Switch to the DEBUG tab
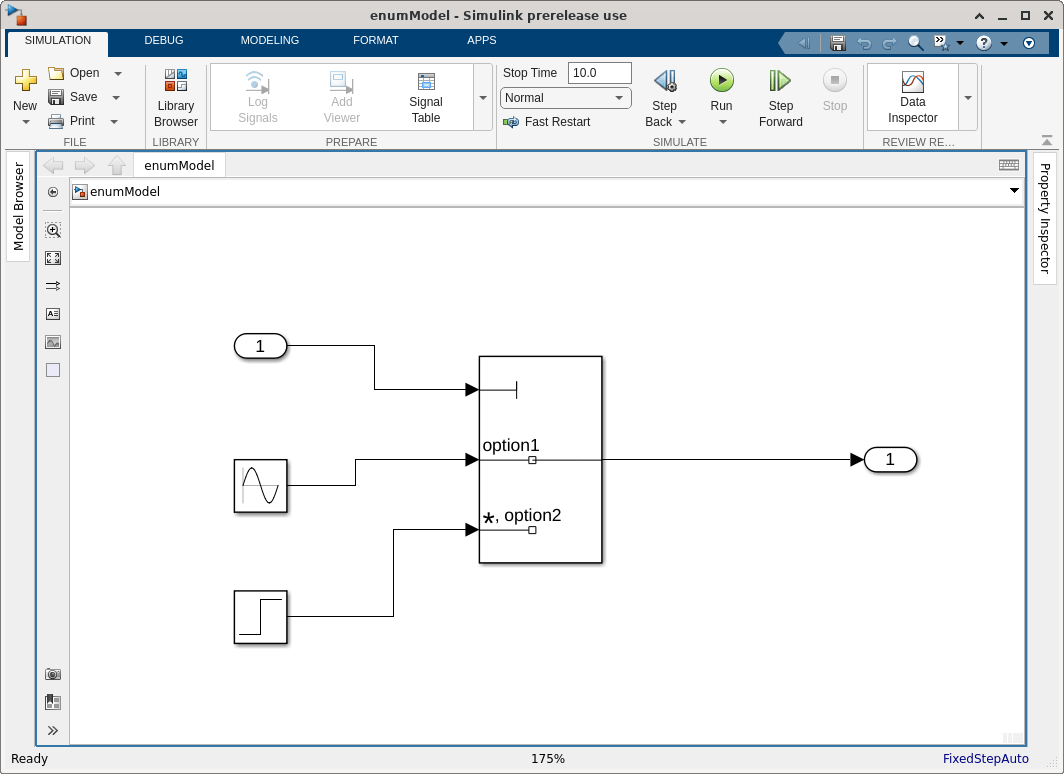The image size is (1064, 774). click(164, 41)
